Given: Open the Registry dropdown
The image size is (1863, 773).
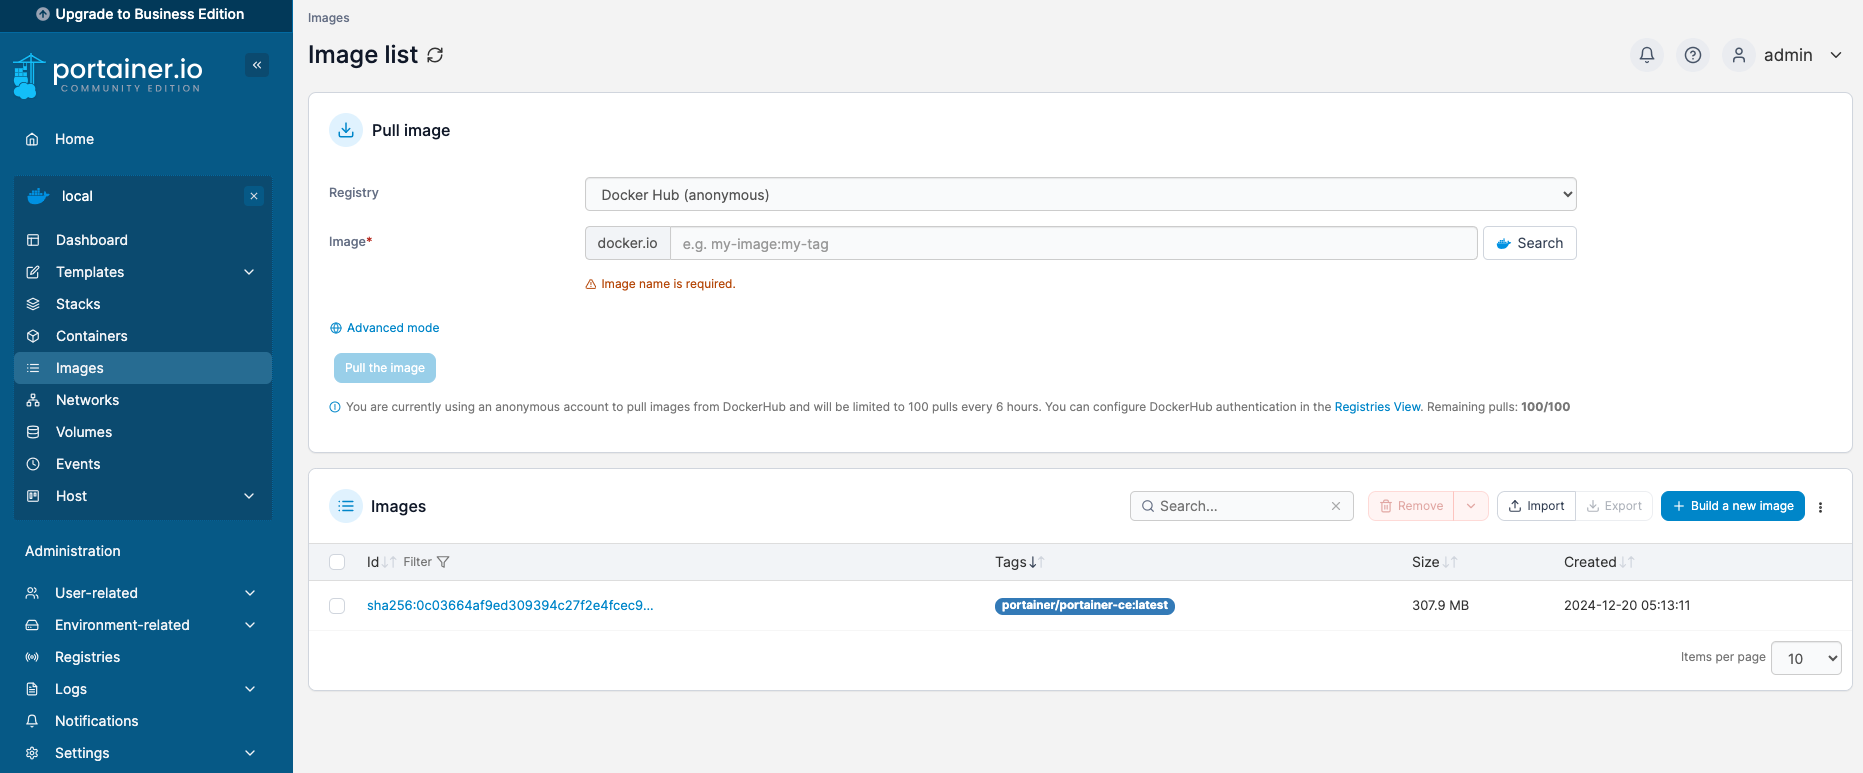Looking at the screenshot, I should [1080, 195].
